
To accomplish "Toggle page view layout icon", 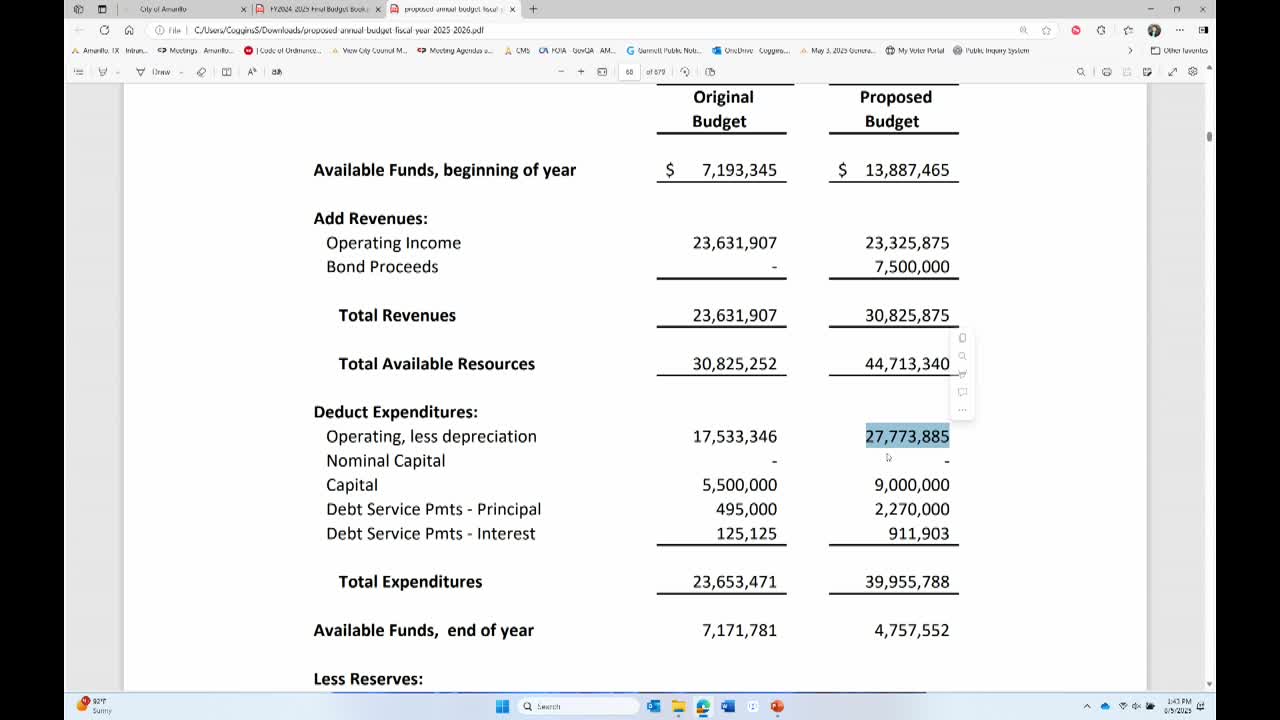I will [x=226, y=72].
